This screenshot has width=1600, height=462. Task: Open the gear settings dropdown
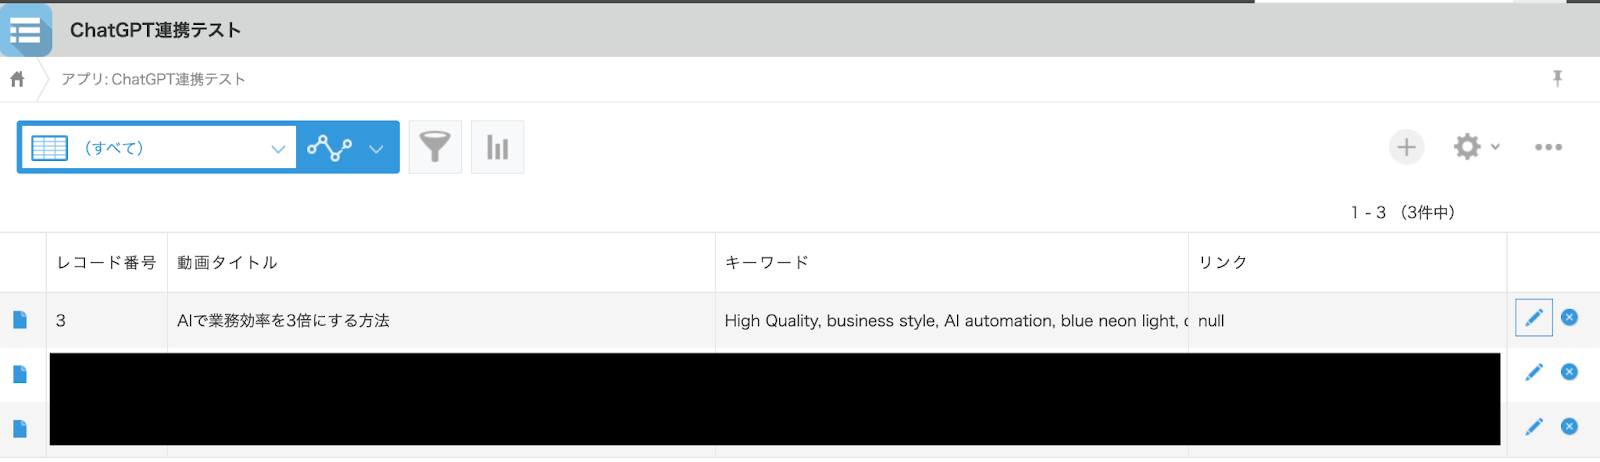click(1475, 147)
